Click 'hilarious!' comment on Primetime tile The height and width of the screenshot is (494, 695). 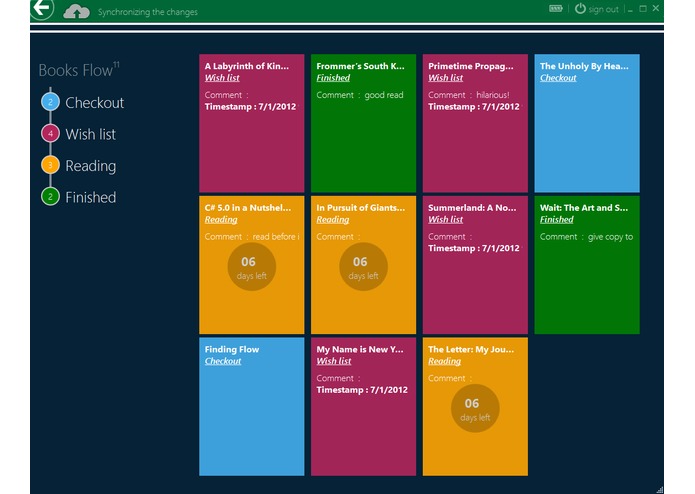493,95
